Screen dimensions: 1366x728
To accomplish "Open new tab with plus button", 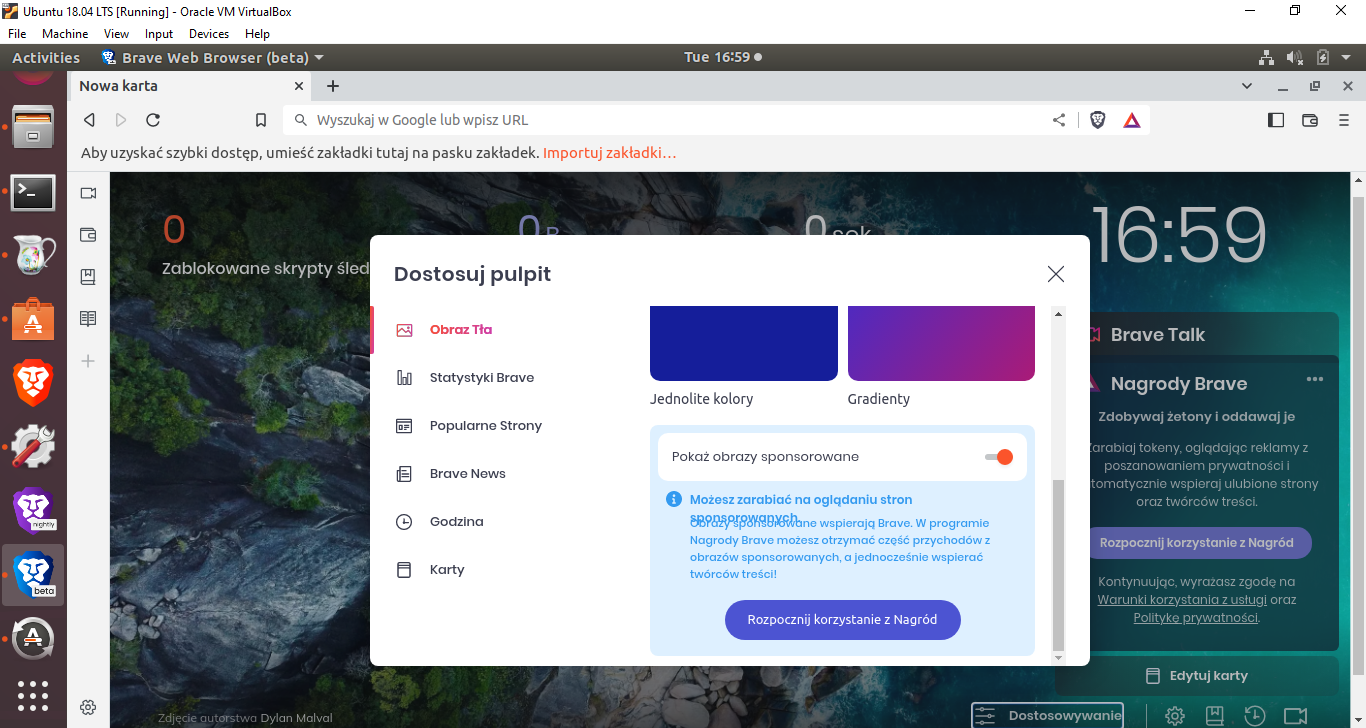I will pyautogui.click(x=333, y=86).
